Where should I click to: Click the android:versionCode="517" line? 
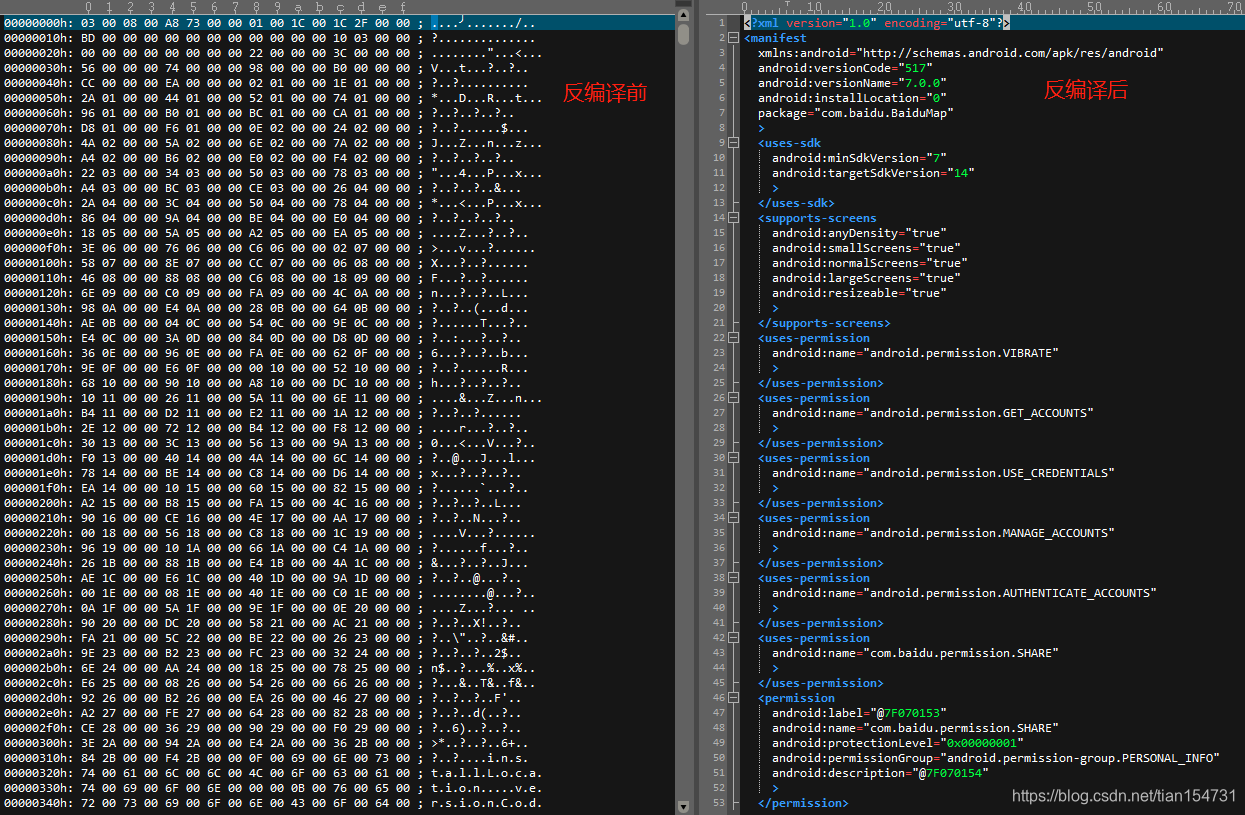(849, 68)
